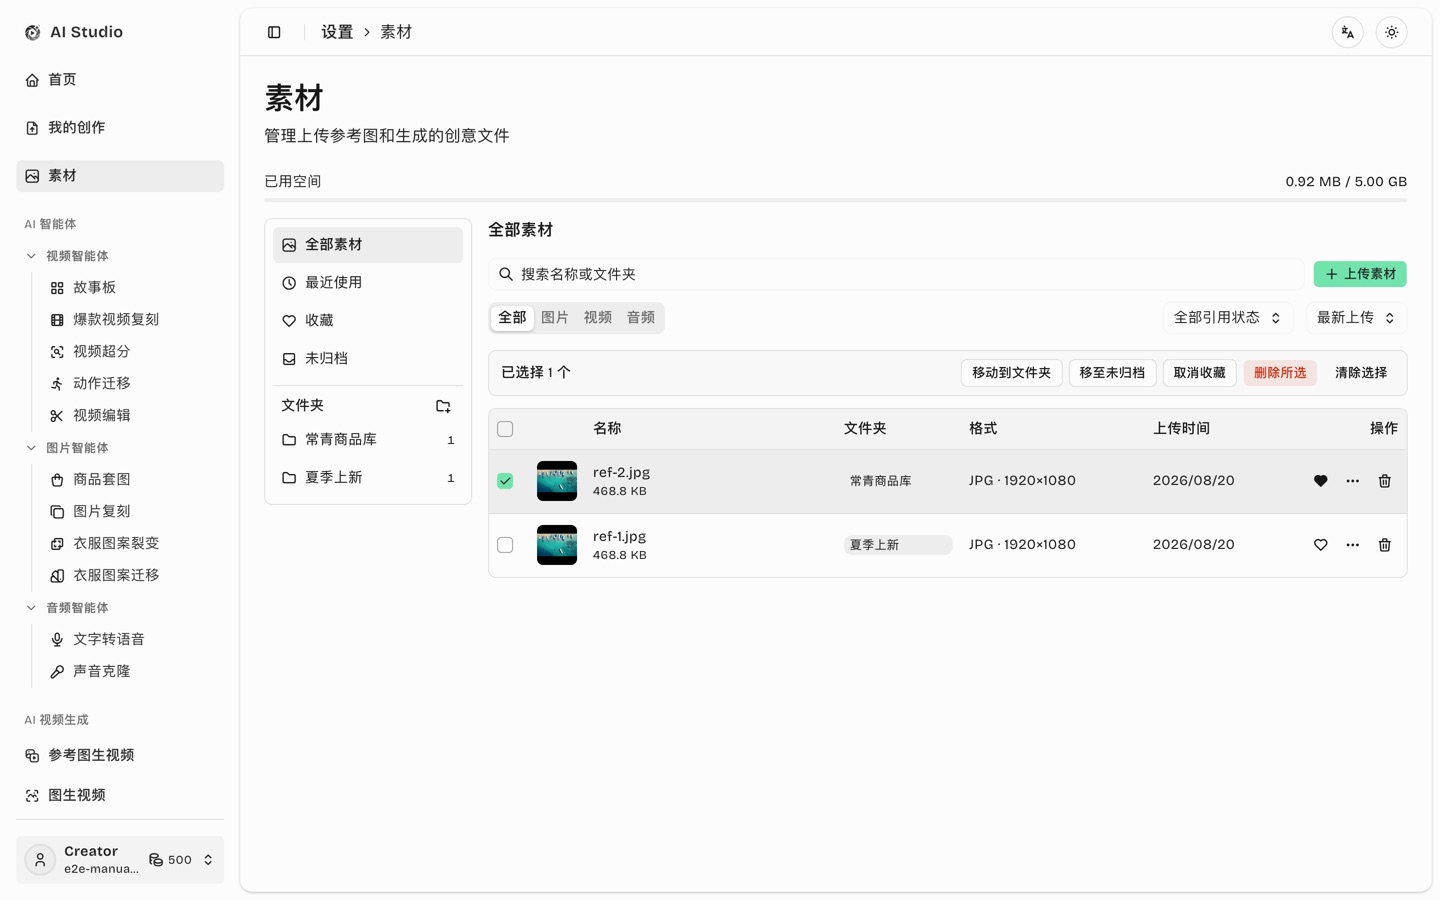Click the 设置 breadcrumb link
The image size is (1440, 900).
tap(337, 32)
